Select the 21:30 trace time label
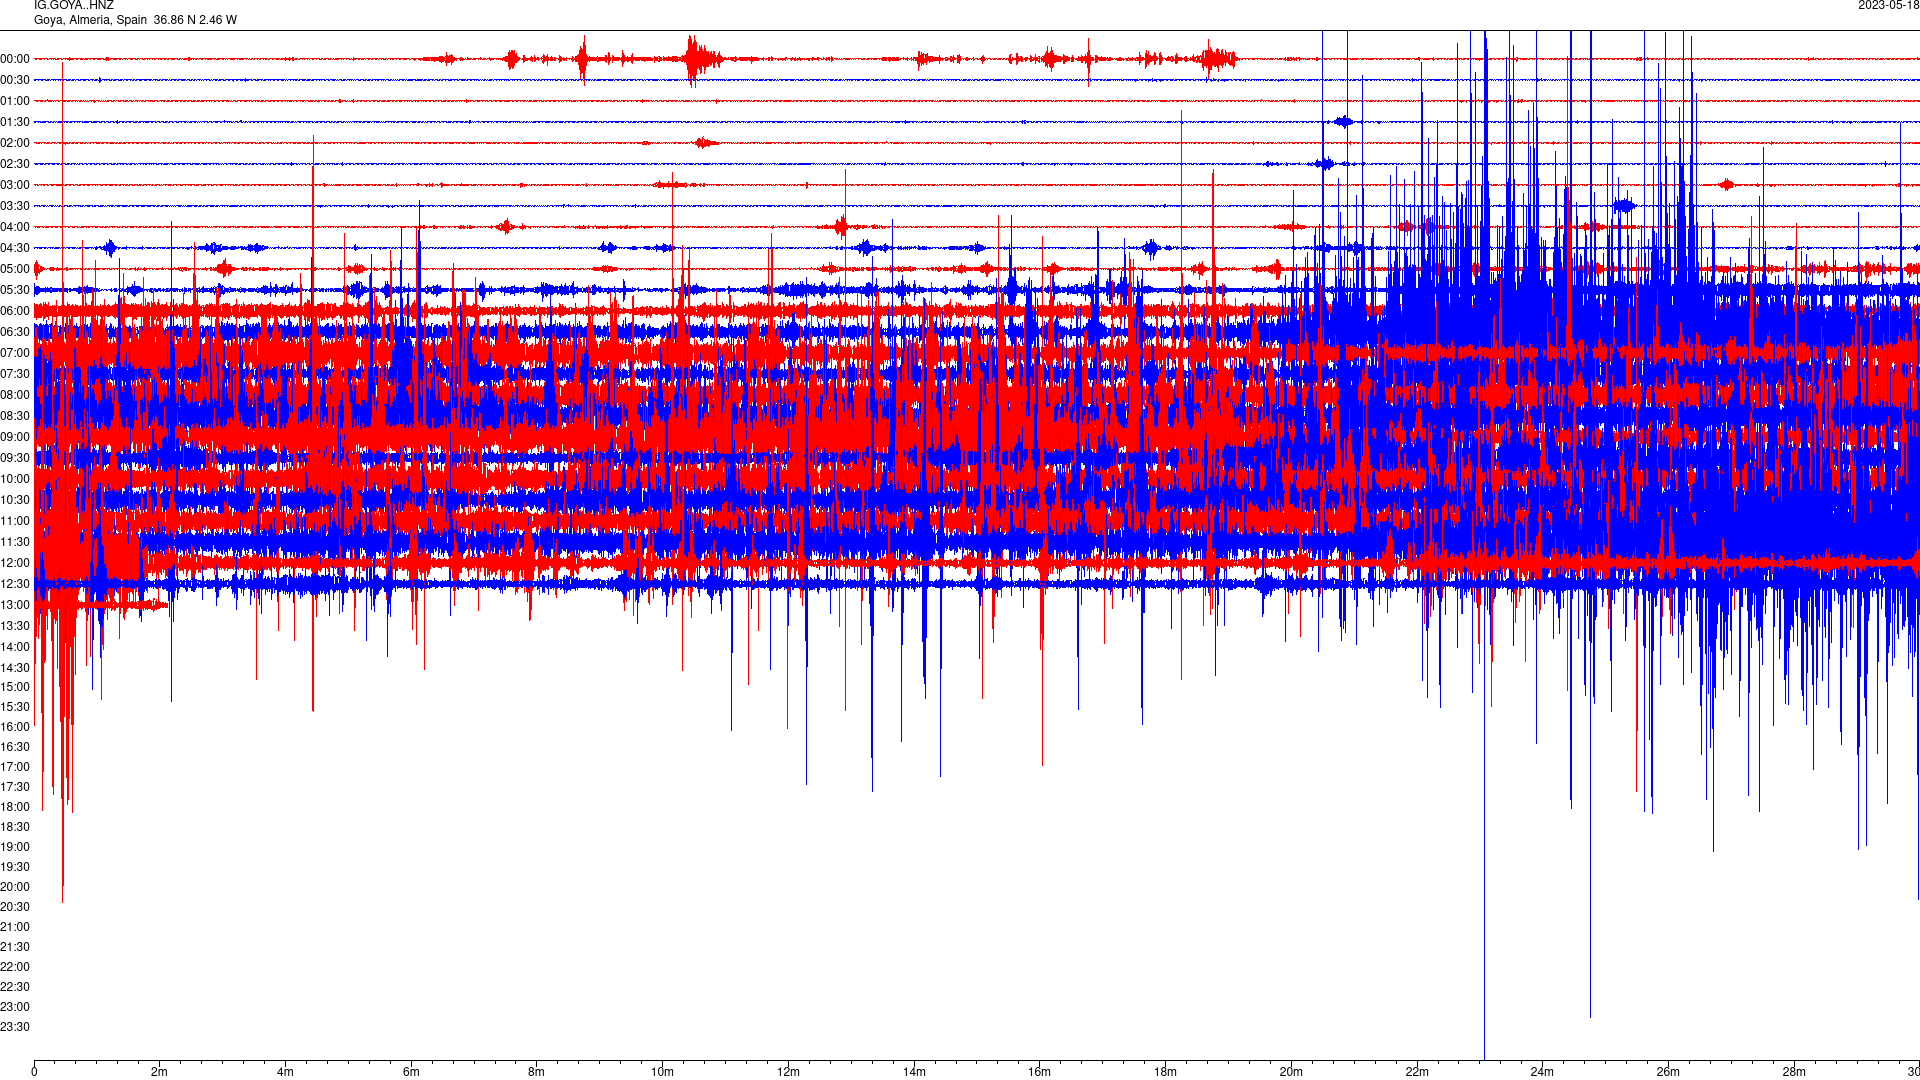 pyautogui.click(x=15, y=947)
